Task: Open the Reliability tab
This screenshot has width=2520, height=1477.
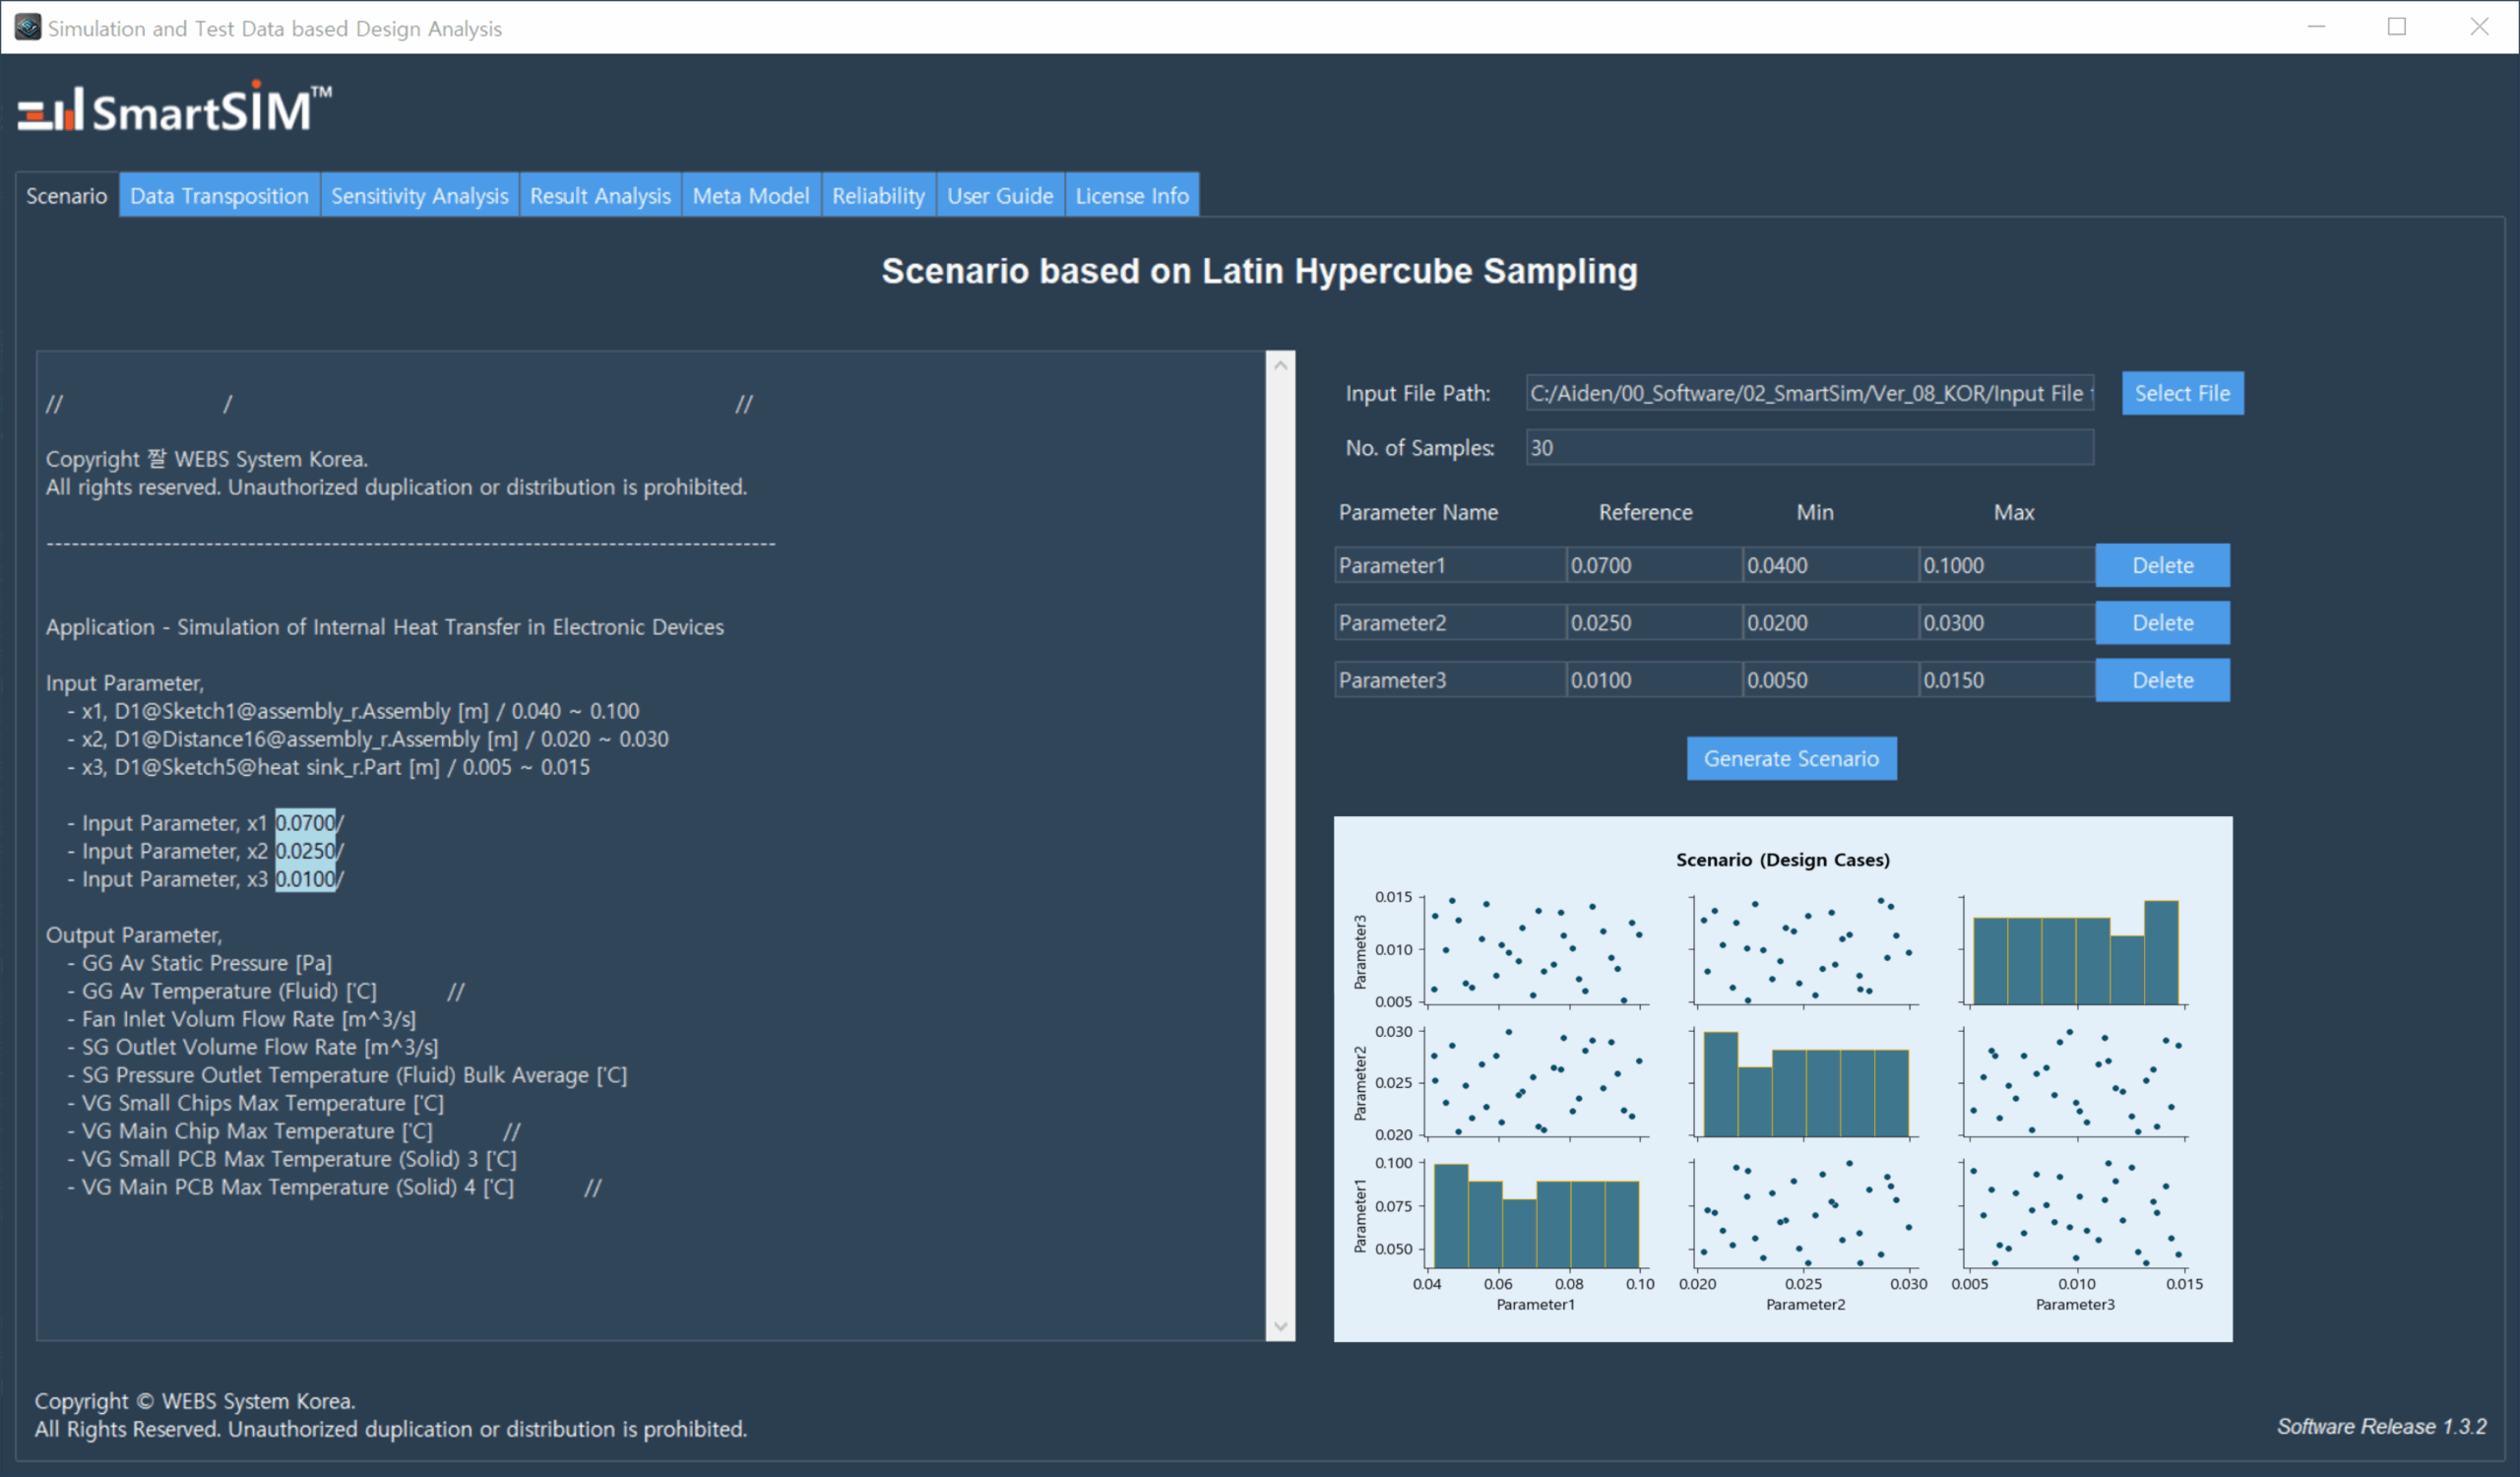Action: coord(878,195)
